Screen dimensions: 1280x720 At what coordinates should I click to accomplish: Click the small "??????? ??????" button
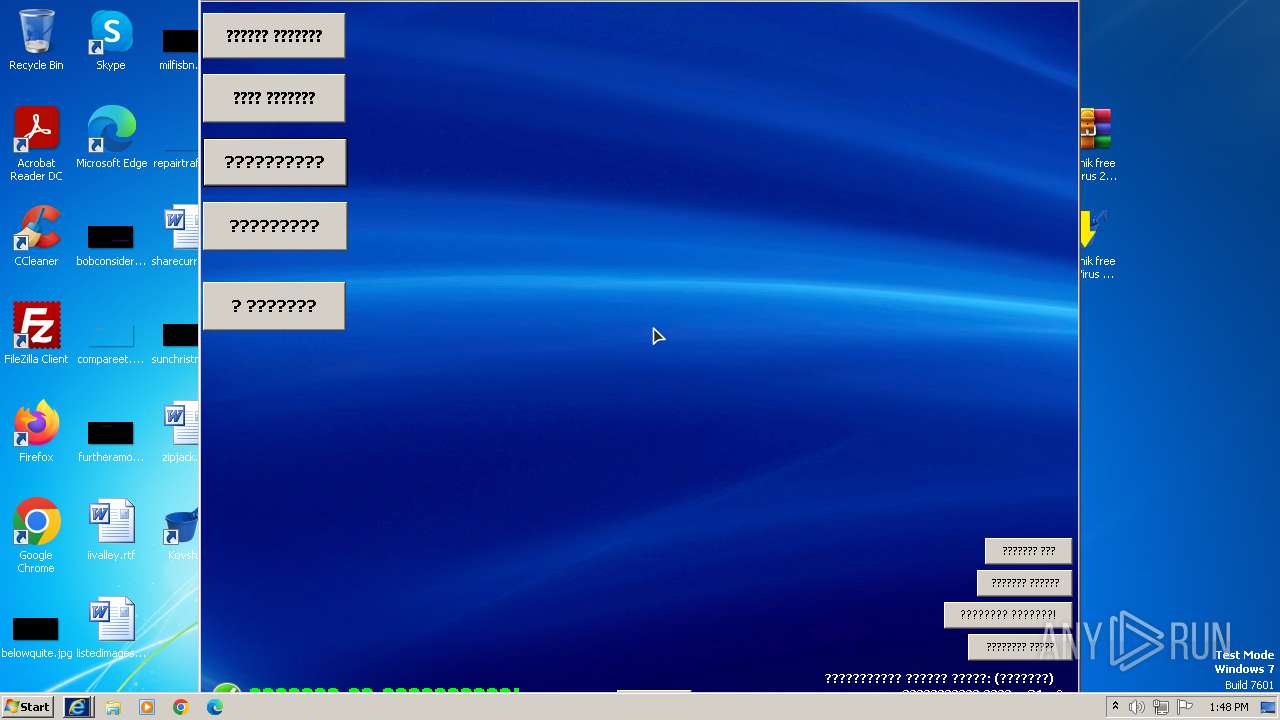pyautogui.click(x=1024, y=583)
